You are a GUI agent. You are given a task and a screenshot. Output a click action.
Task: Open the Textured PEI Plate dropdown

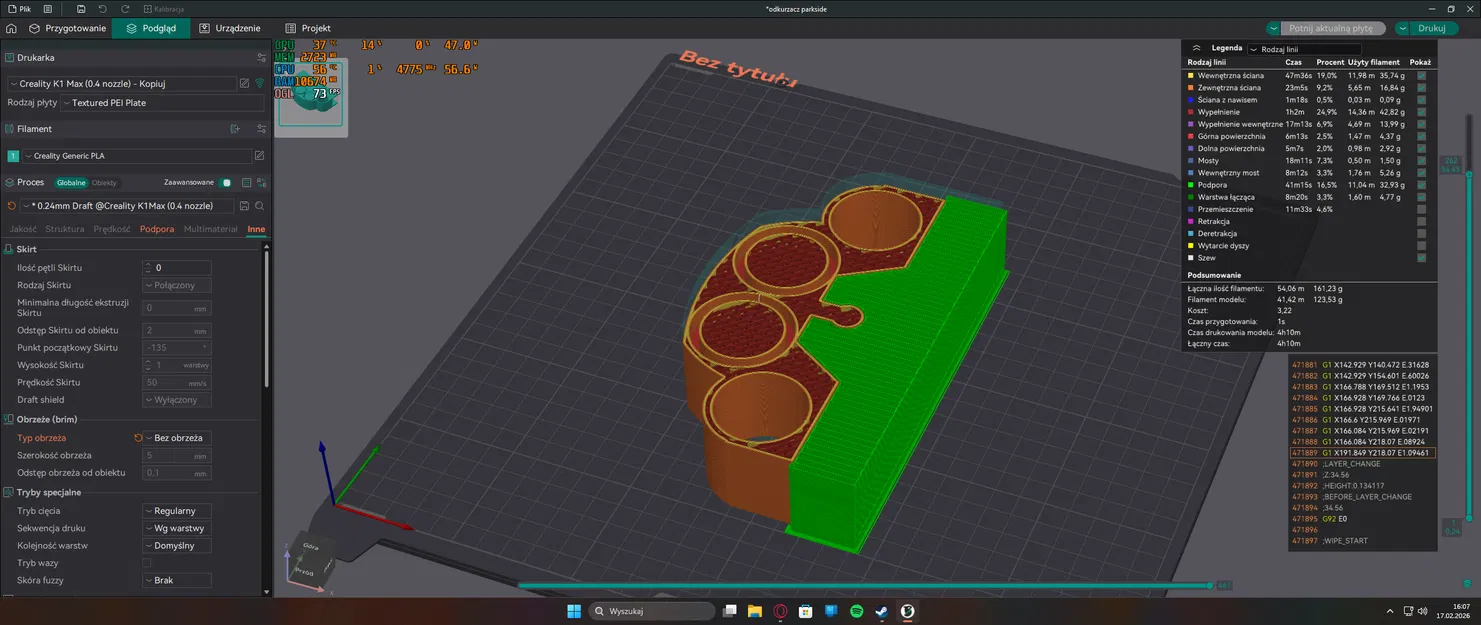[x=164, y=103]
